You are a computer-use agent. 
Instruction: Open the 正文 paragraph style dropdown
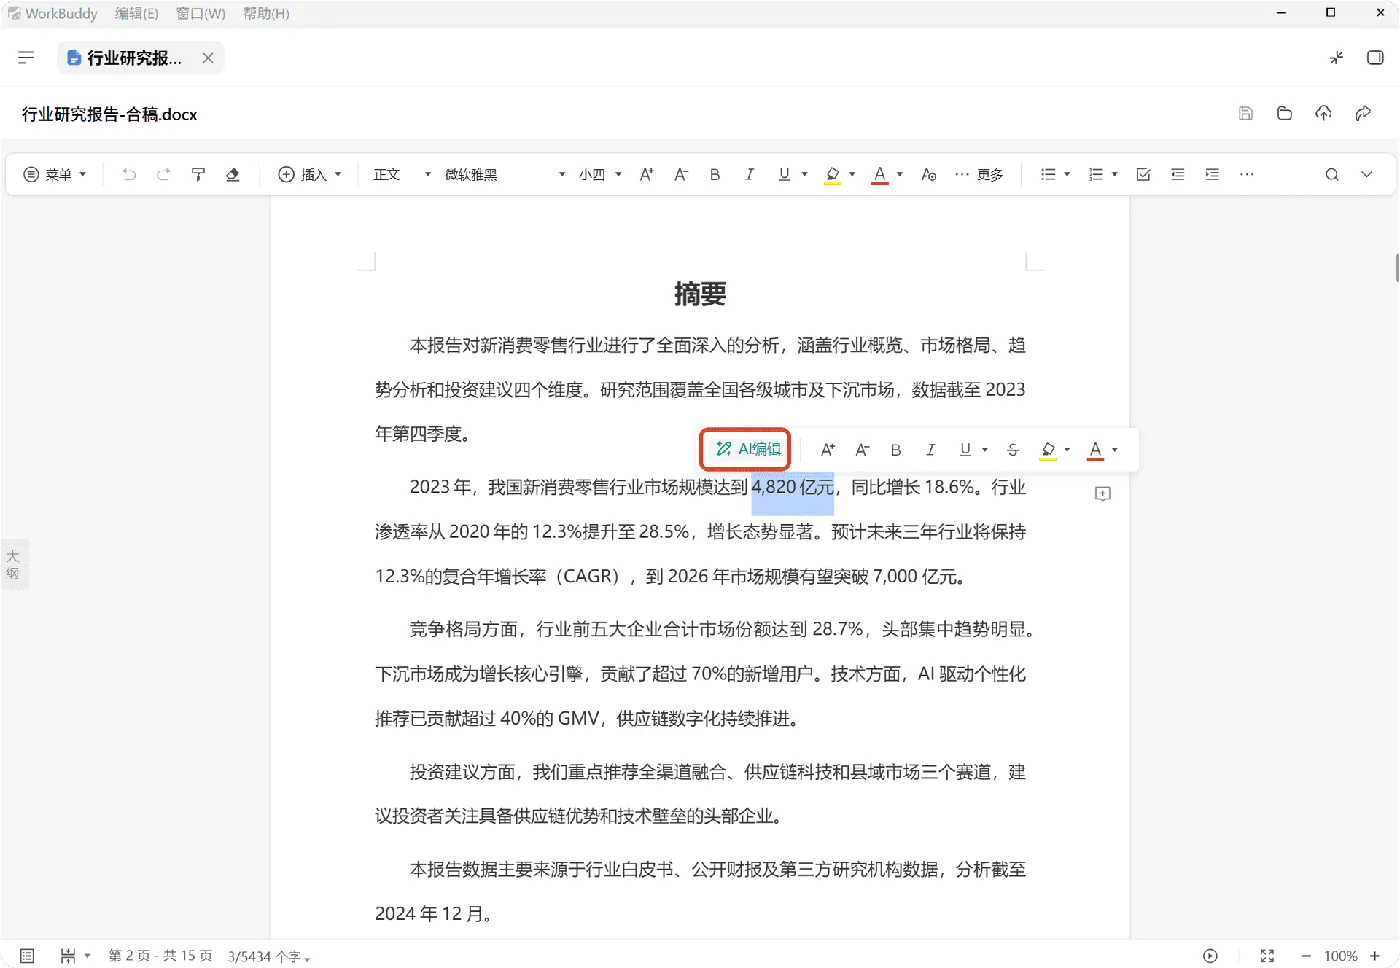point(402,175)
